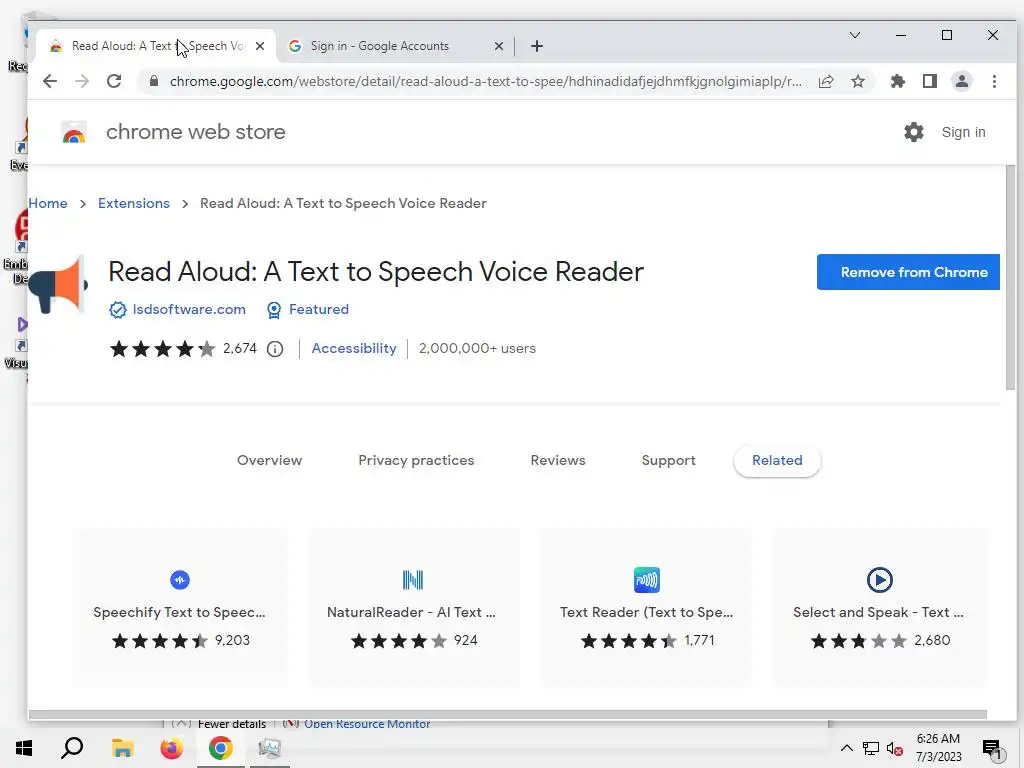
Task: Open Select and Speak - Text card
Action: point(880,607)
